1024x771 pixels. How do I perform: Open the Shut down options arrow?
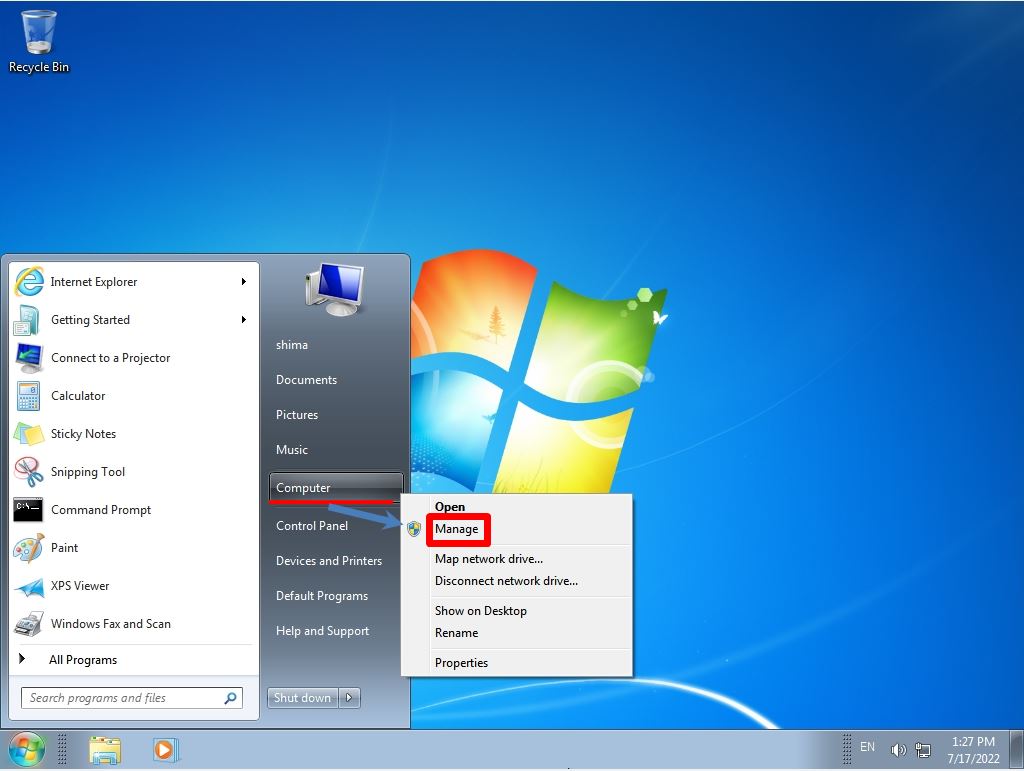pyautogui.click(x=349, y=698)
